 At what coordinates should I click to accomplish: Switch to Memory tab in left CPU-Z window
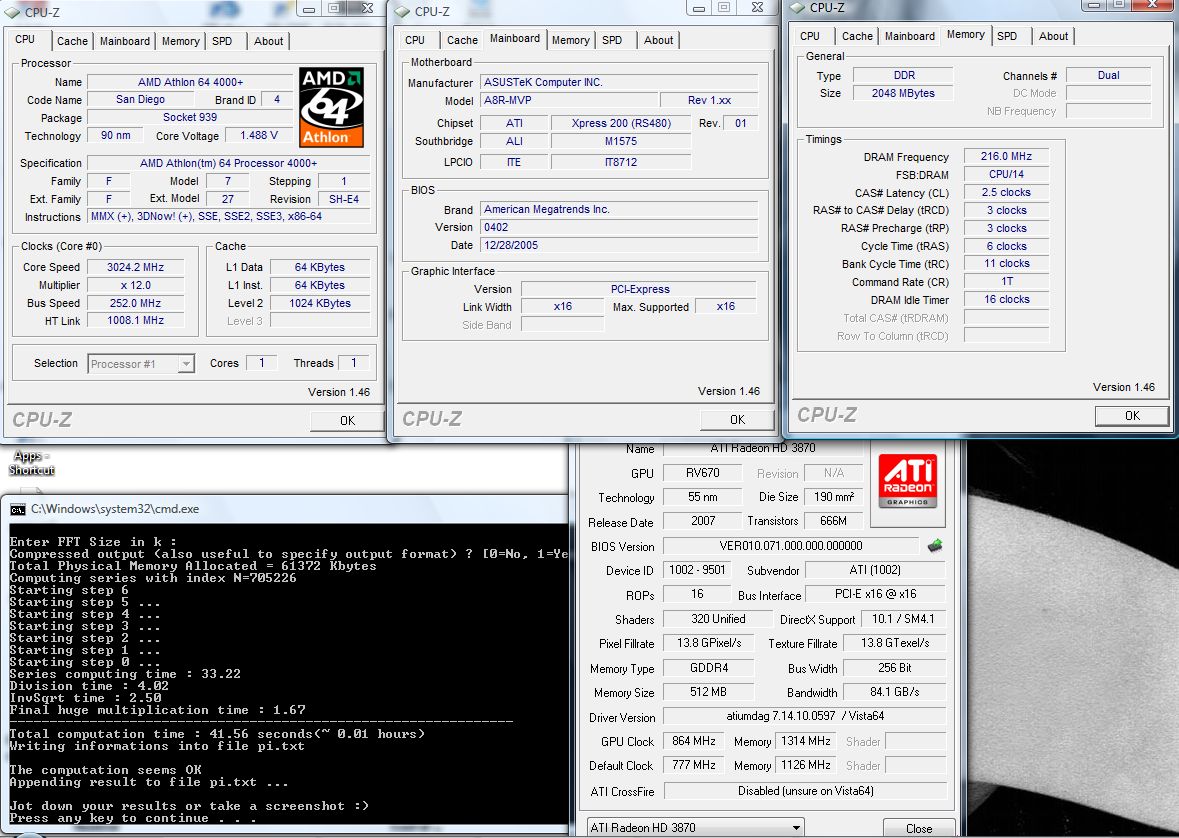coord(180,41)
